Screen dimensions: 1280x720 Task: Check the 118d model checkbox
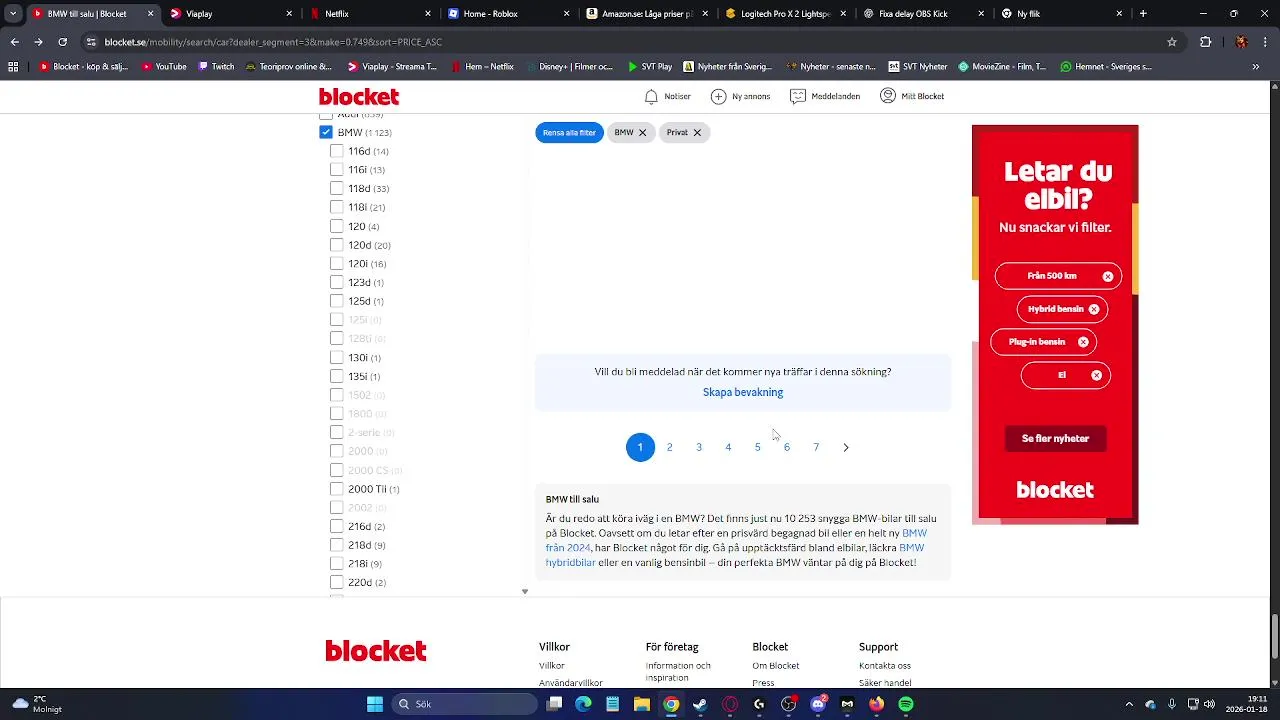(x=337, y=188)
